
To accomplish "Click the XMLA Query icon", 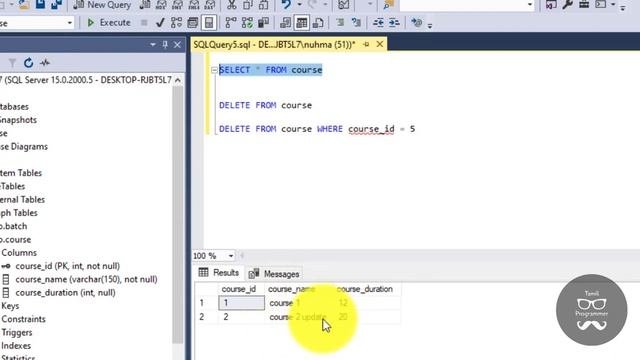I will (x=193, y=5).
